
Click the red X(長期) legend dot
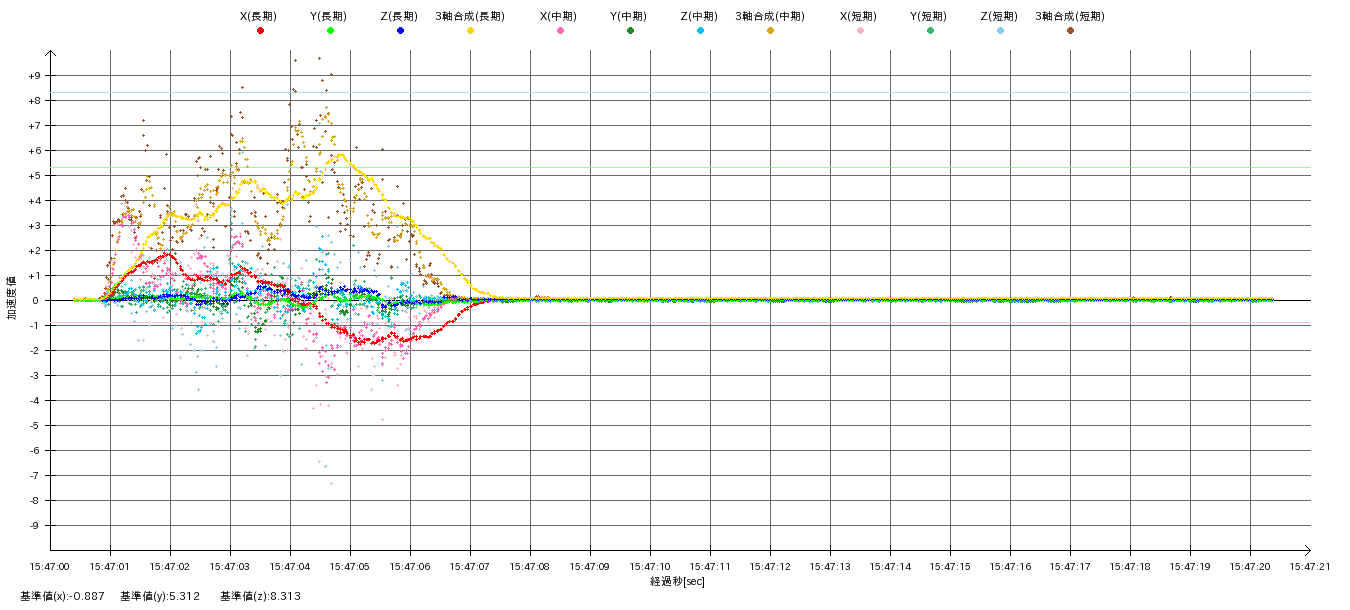260,31
